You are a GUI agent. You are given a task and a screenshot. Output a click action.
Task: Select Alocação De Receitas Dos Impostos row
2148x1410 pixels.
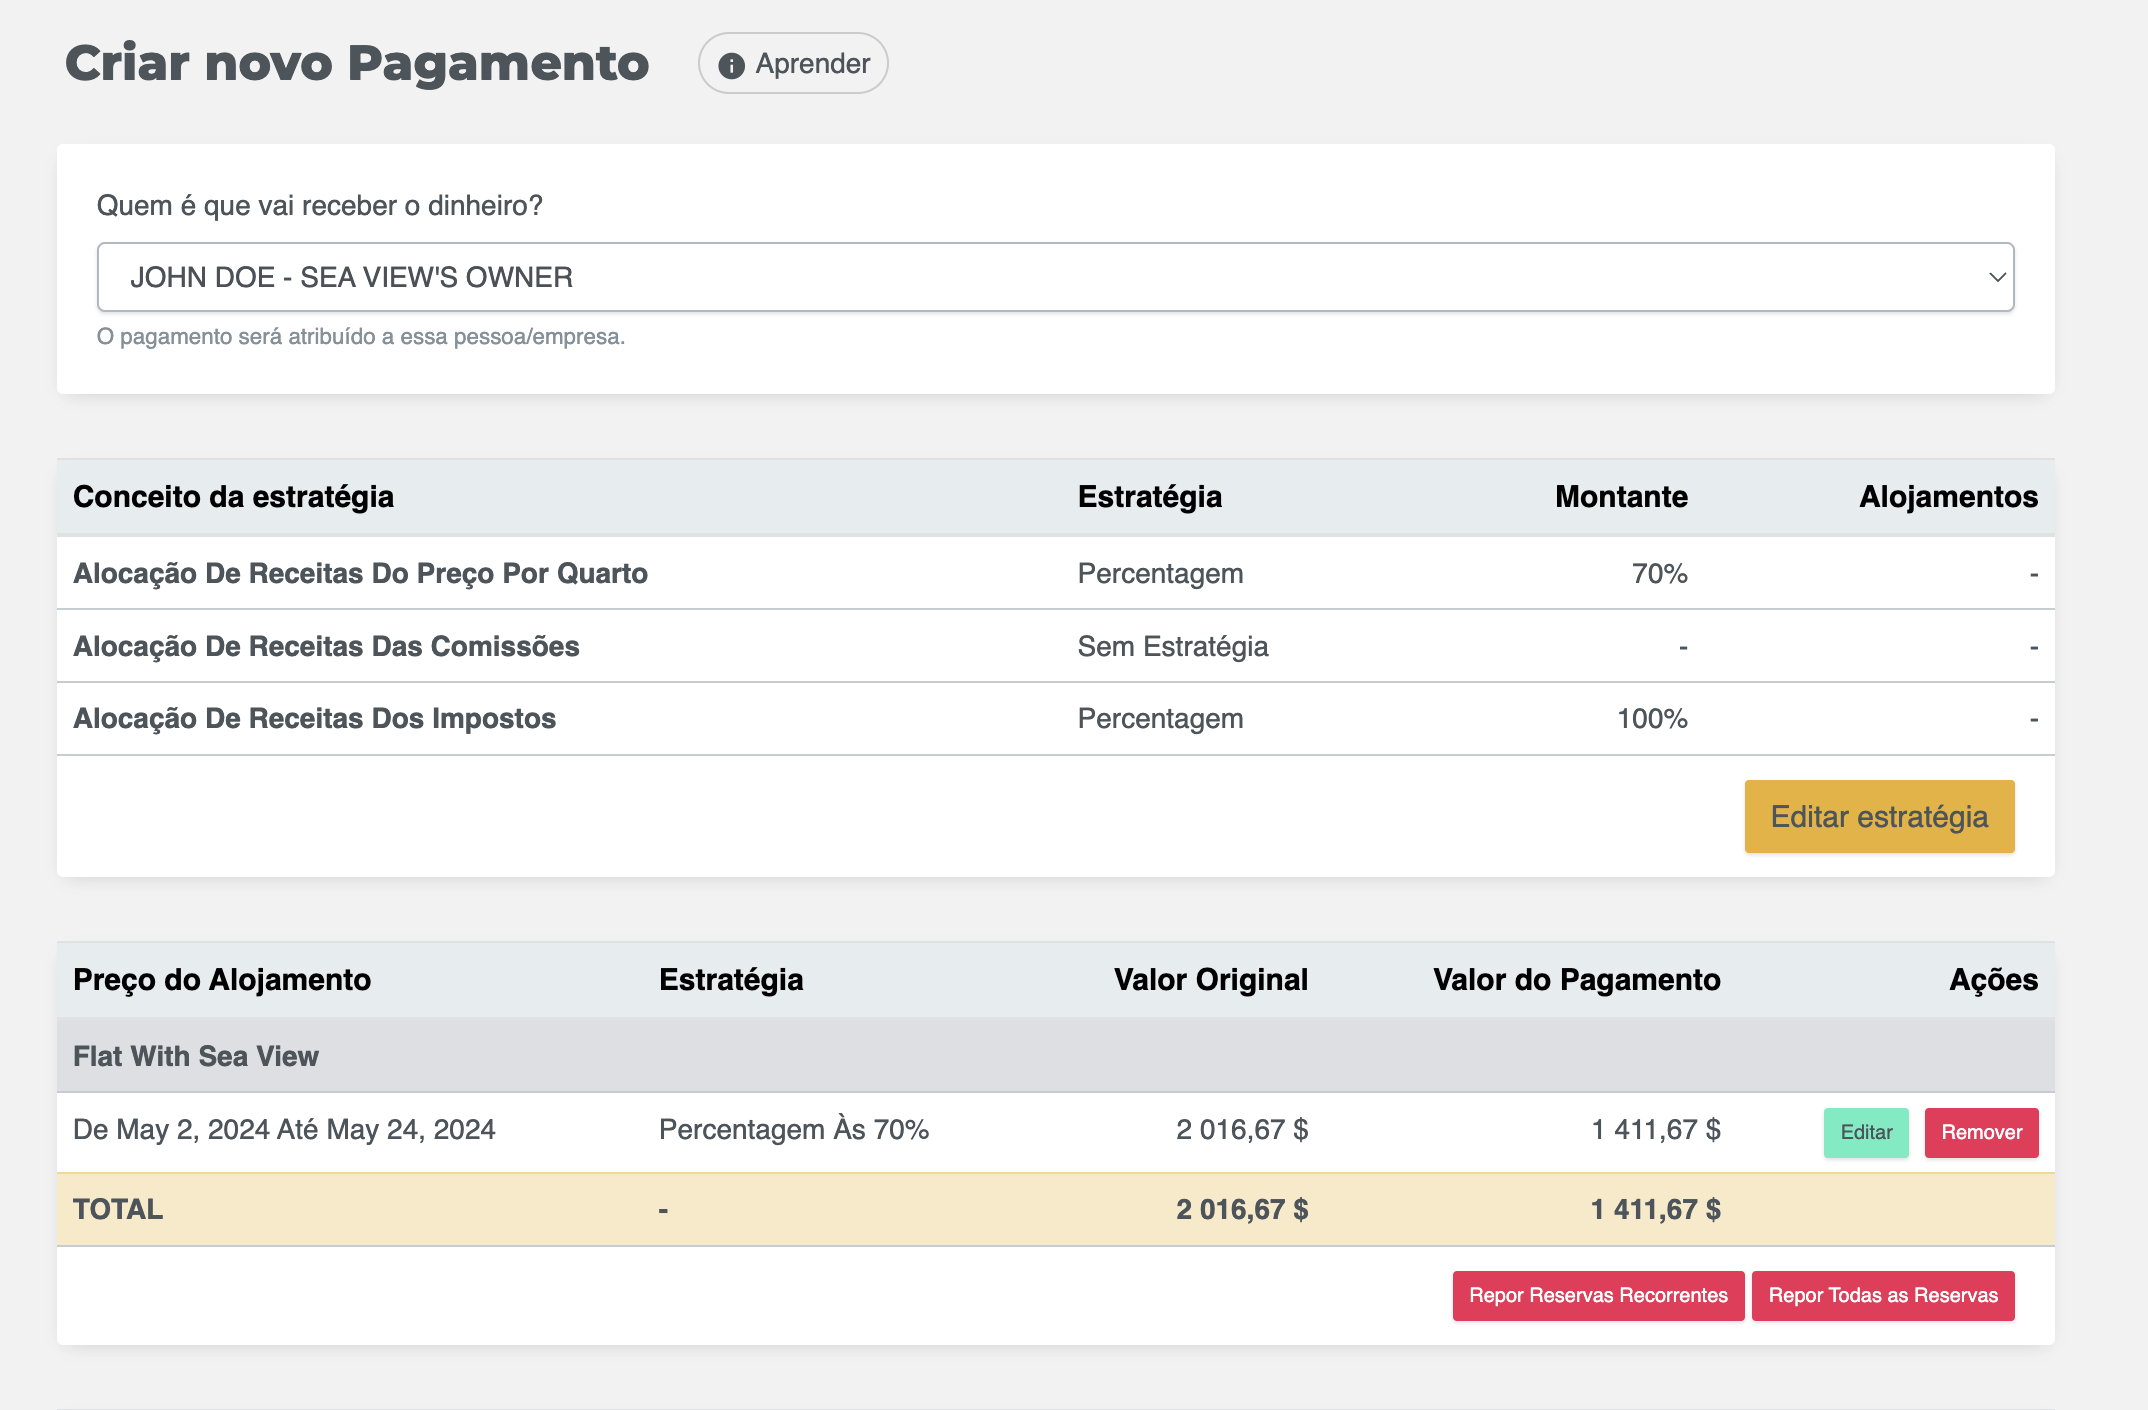tap(314, 718)
